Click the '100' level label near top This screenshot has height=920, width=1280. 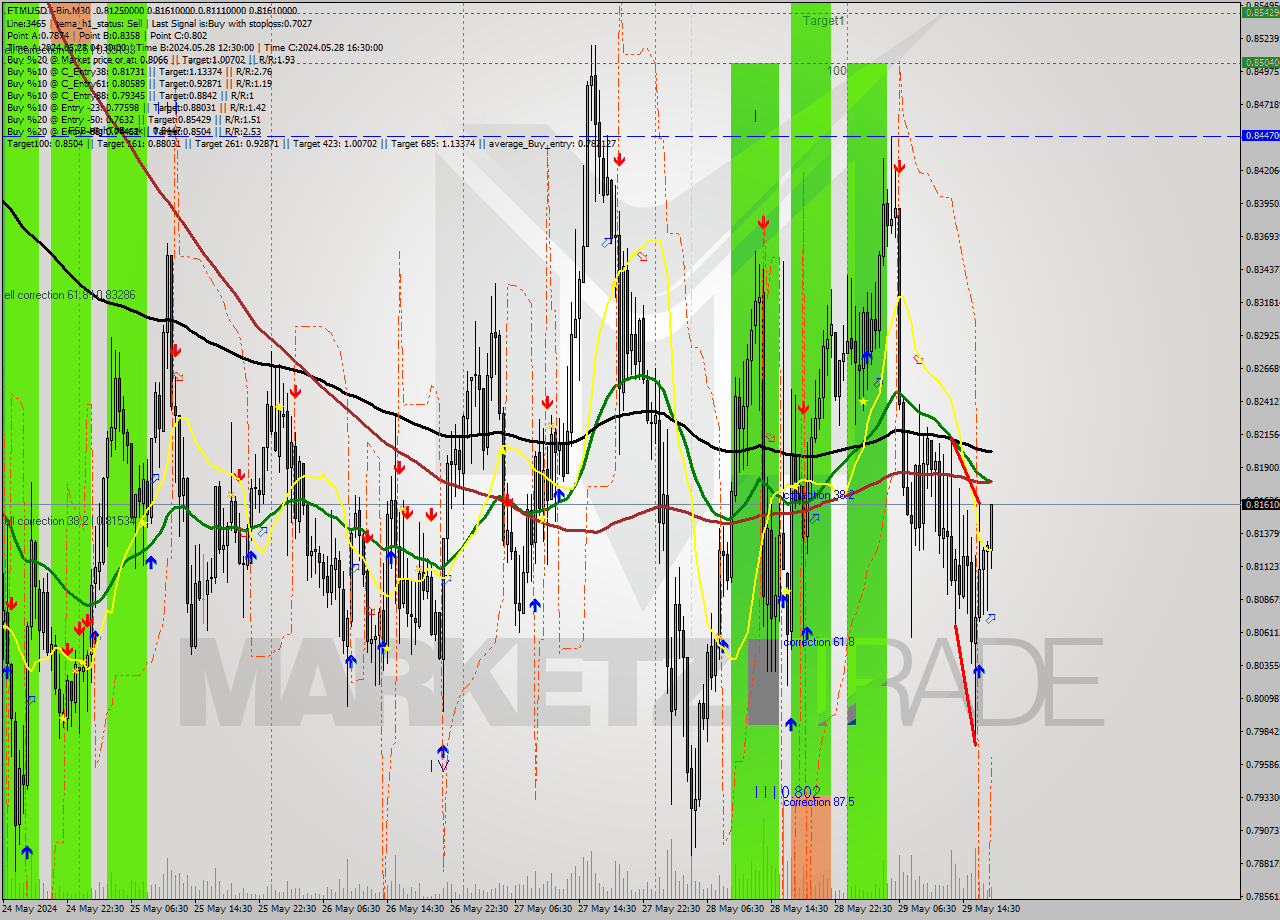click(x=838, y=71)
